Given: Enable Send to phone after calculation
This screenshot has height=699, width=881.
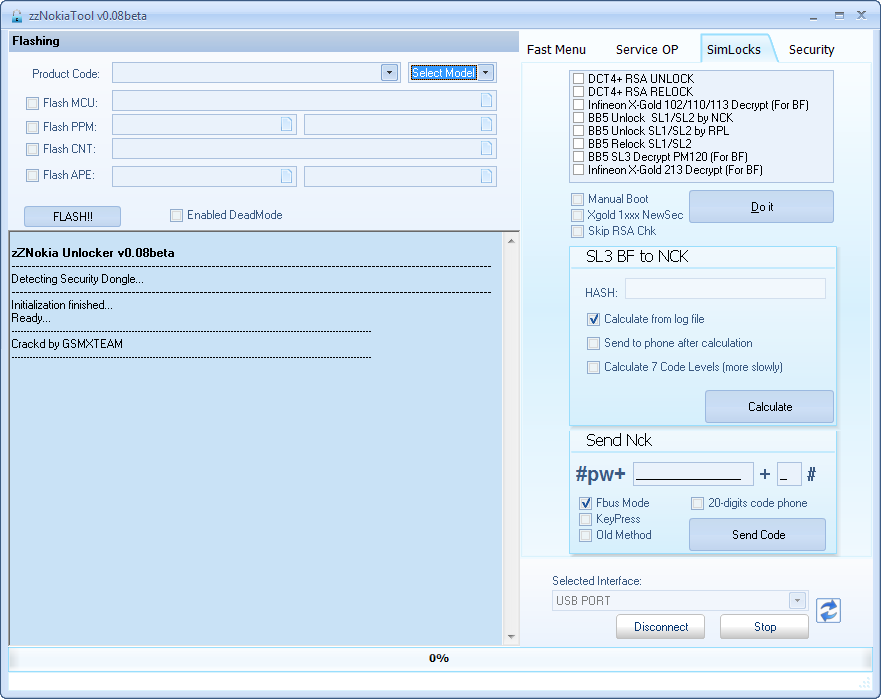Looking at the screenshot, I should pos(593,343).
